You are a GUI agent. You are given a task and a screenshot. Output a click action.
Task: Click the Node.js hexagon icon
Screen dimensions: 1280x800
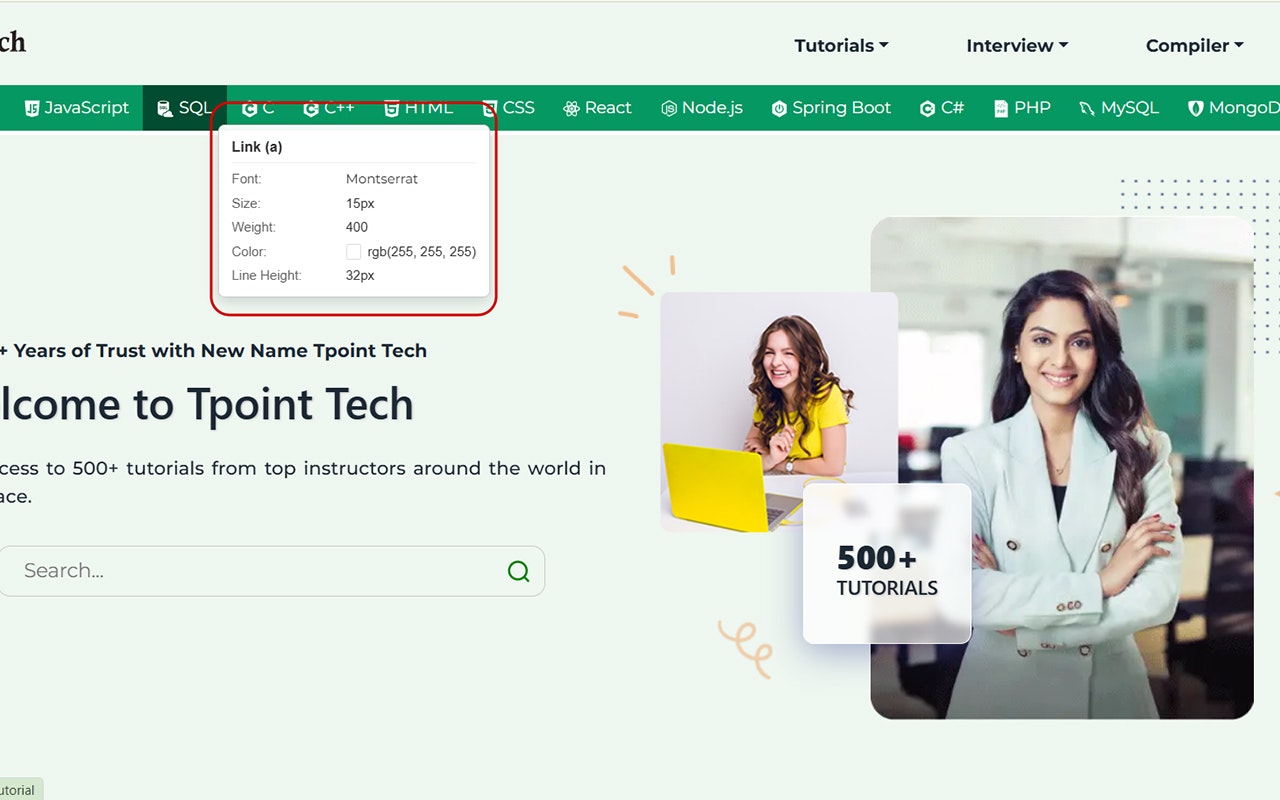click(x=669, y=108)
